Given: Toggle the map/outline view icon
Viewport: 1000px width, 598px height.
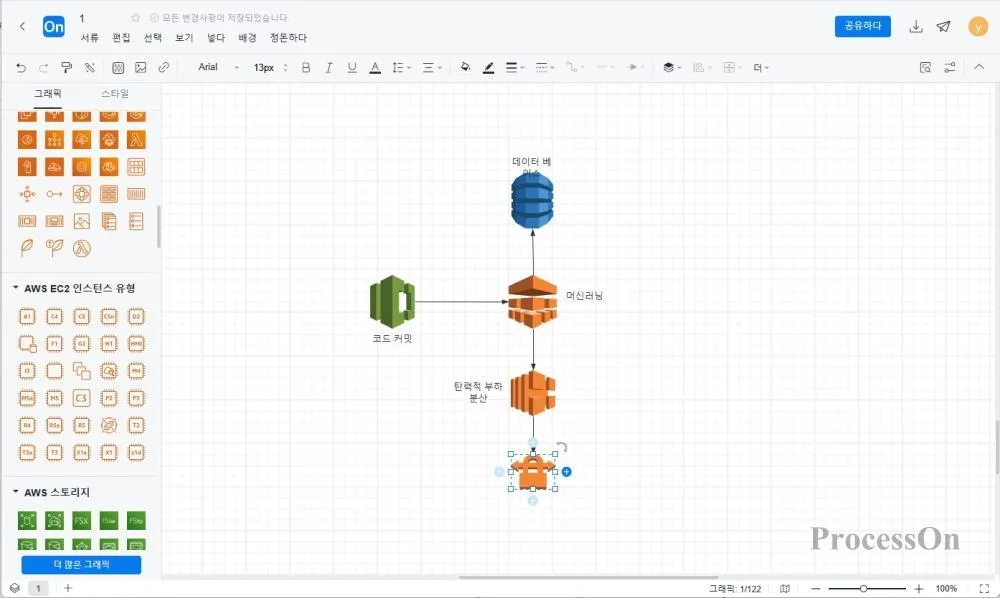Looking at the screenshot, I should [785, 588].
